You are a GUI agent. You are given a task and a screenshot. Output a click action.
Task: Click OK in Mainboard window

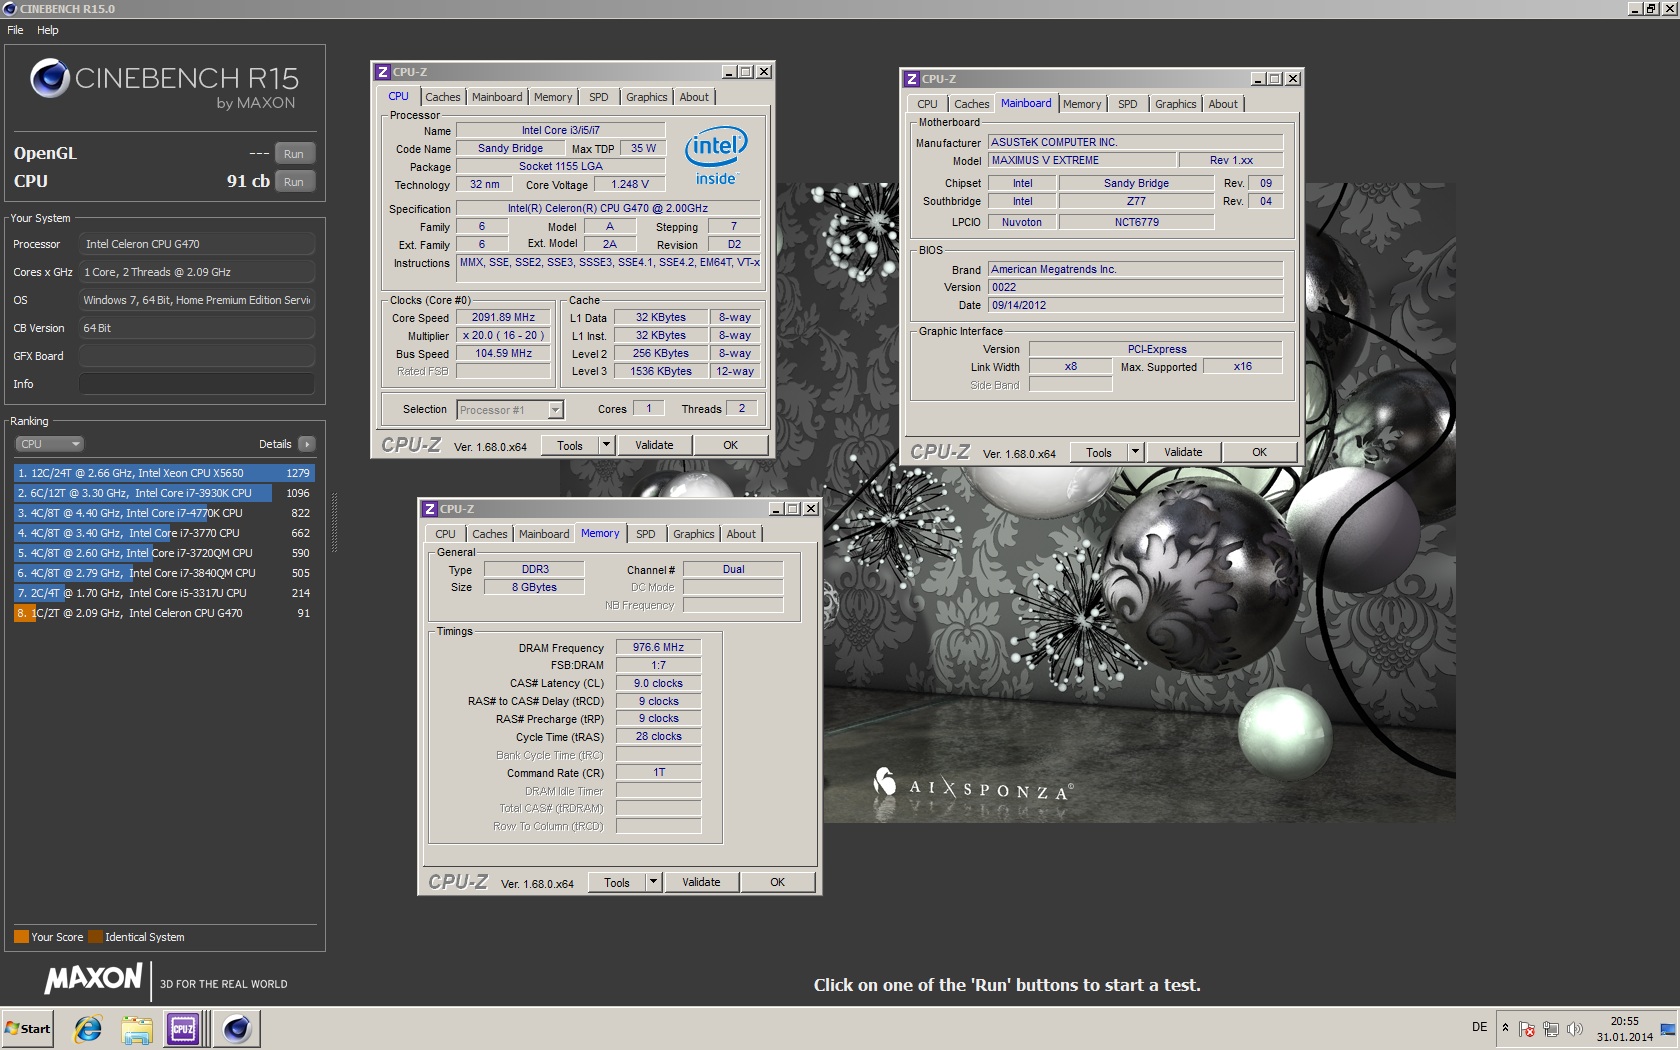click(1260, 453)
